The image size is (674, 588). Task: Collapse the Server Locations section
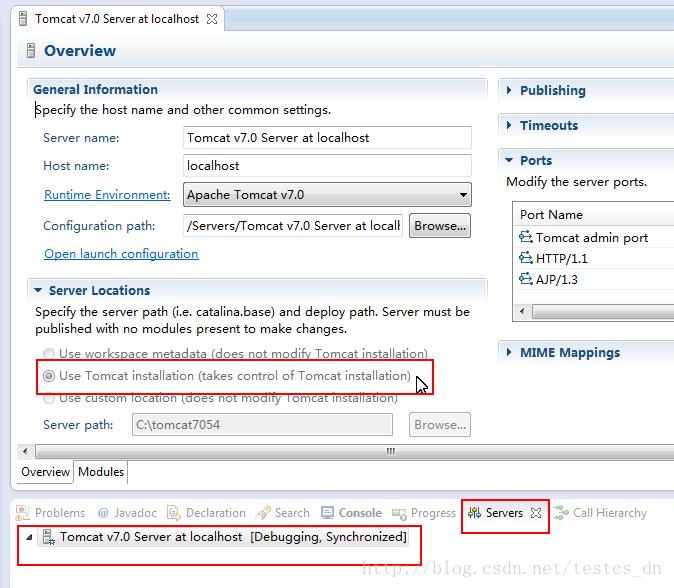[38, 291]
